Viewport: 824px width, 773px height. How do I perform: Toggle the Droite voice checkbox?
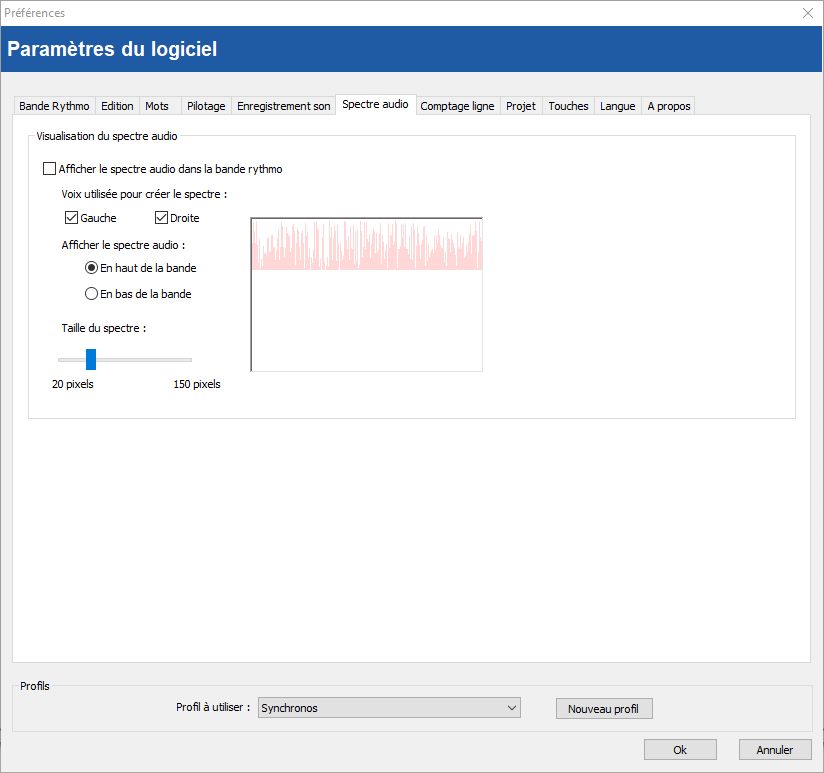coord(161,218)
